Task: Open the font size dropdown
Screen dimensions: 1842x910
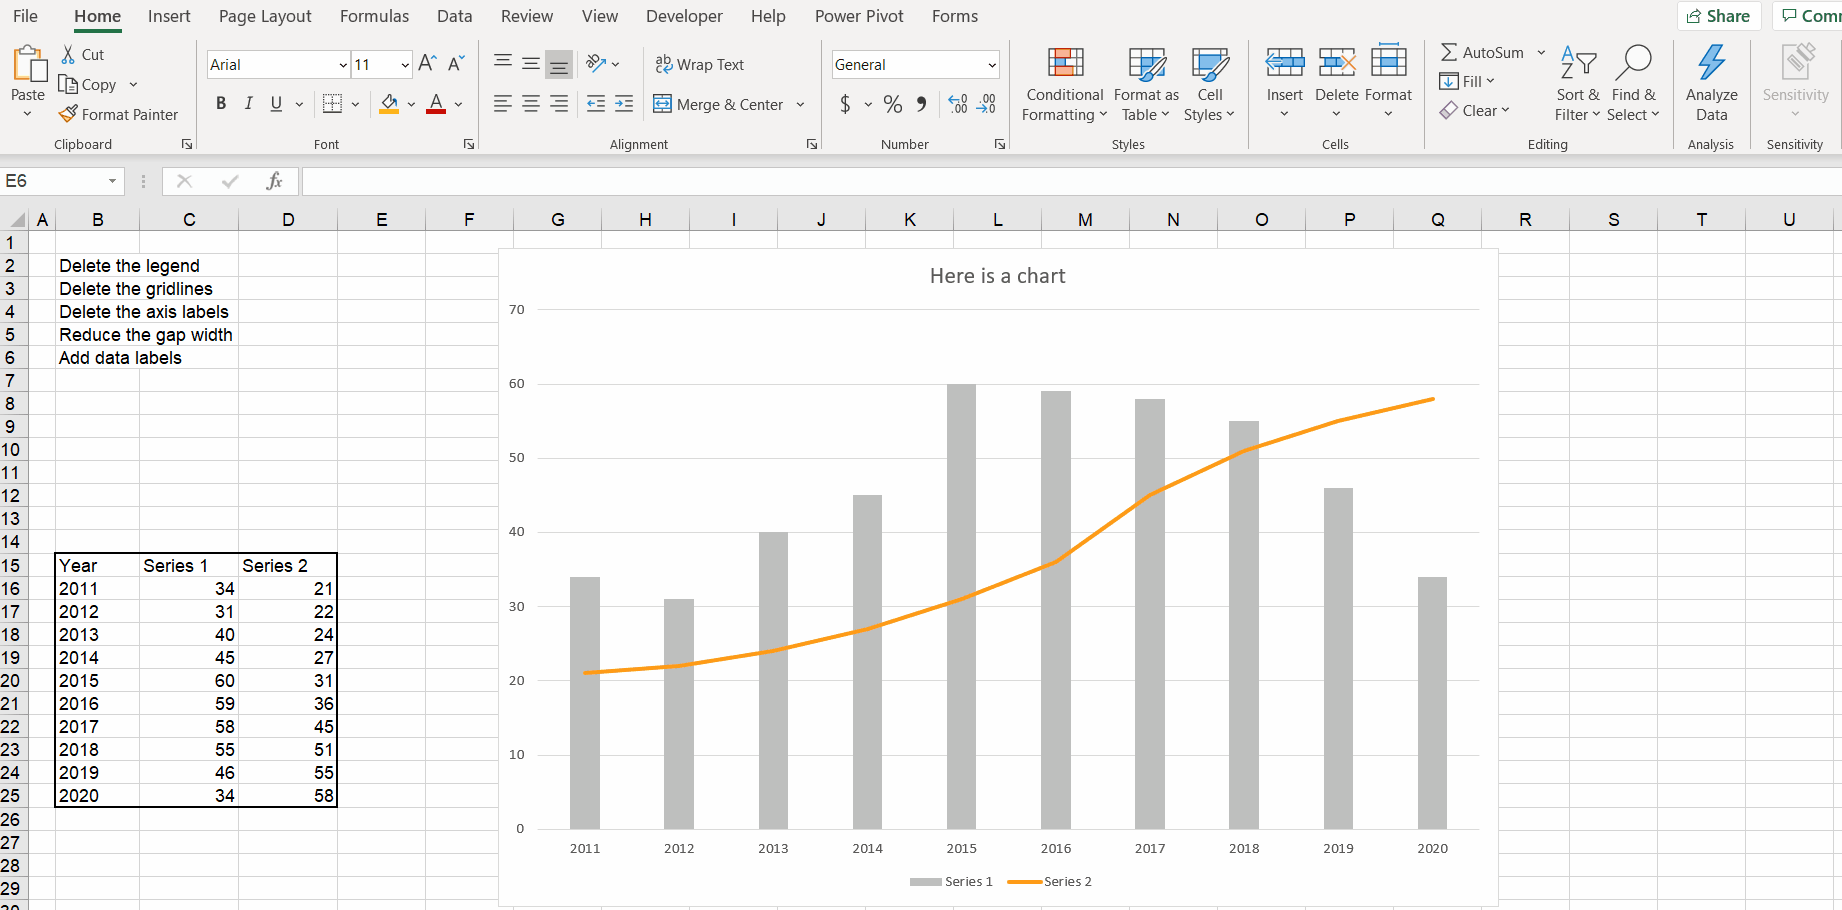Action: [x=404, y=64]
